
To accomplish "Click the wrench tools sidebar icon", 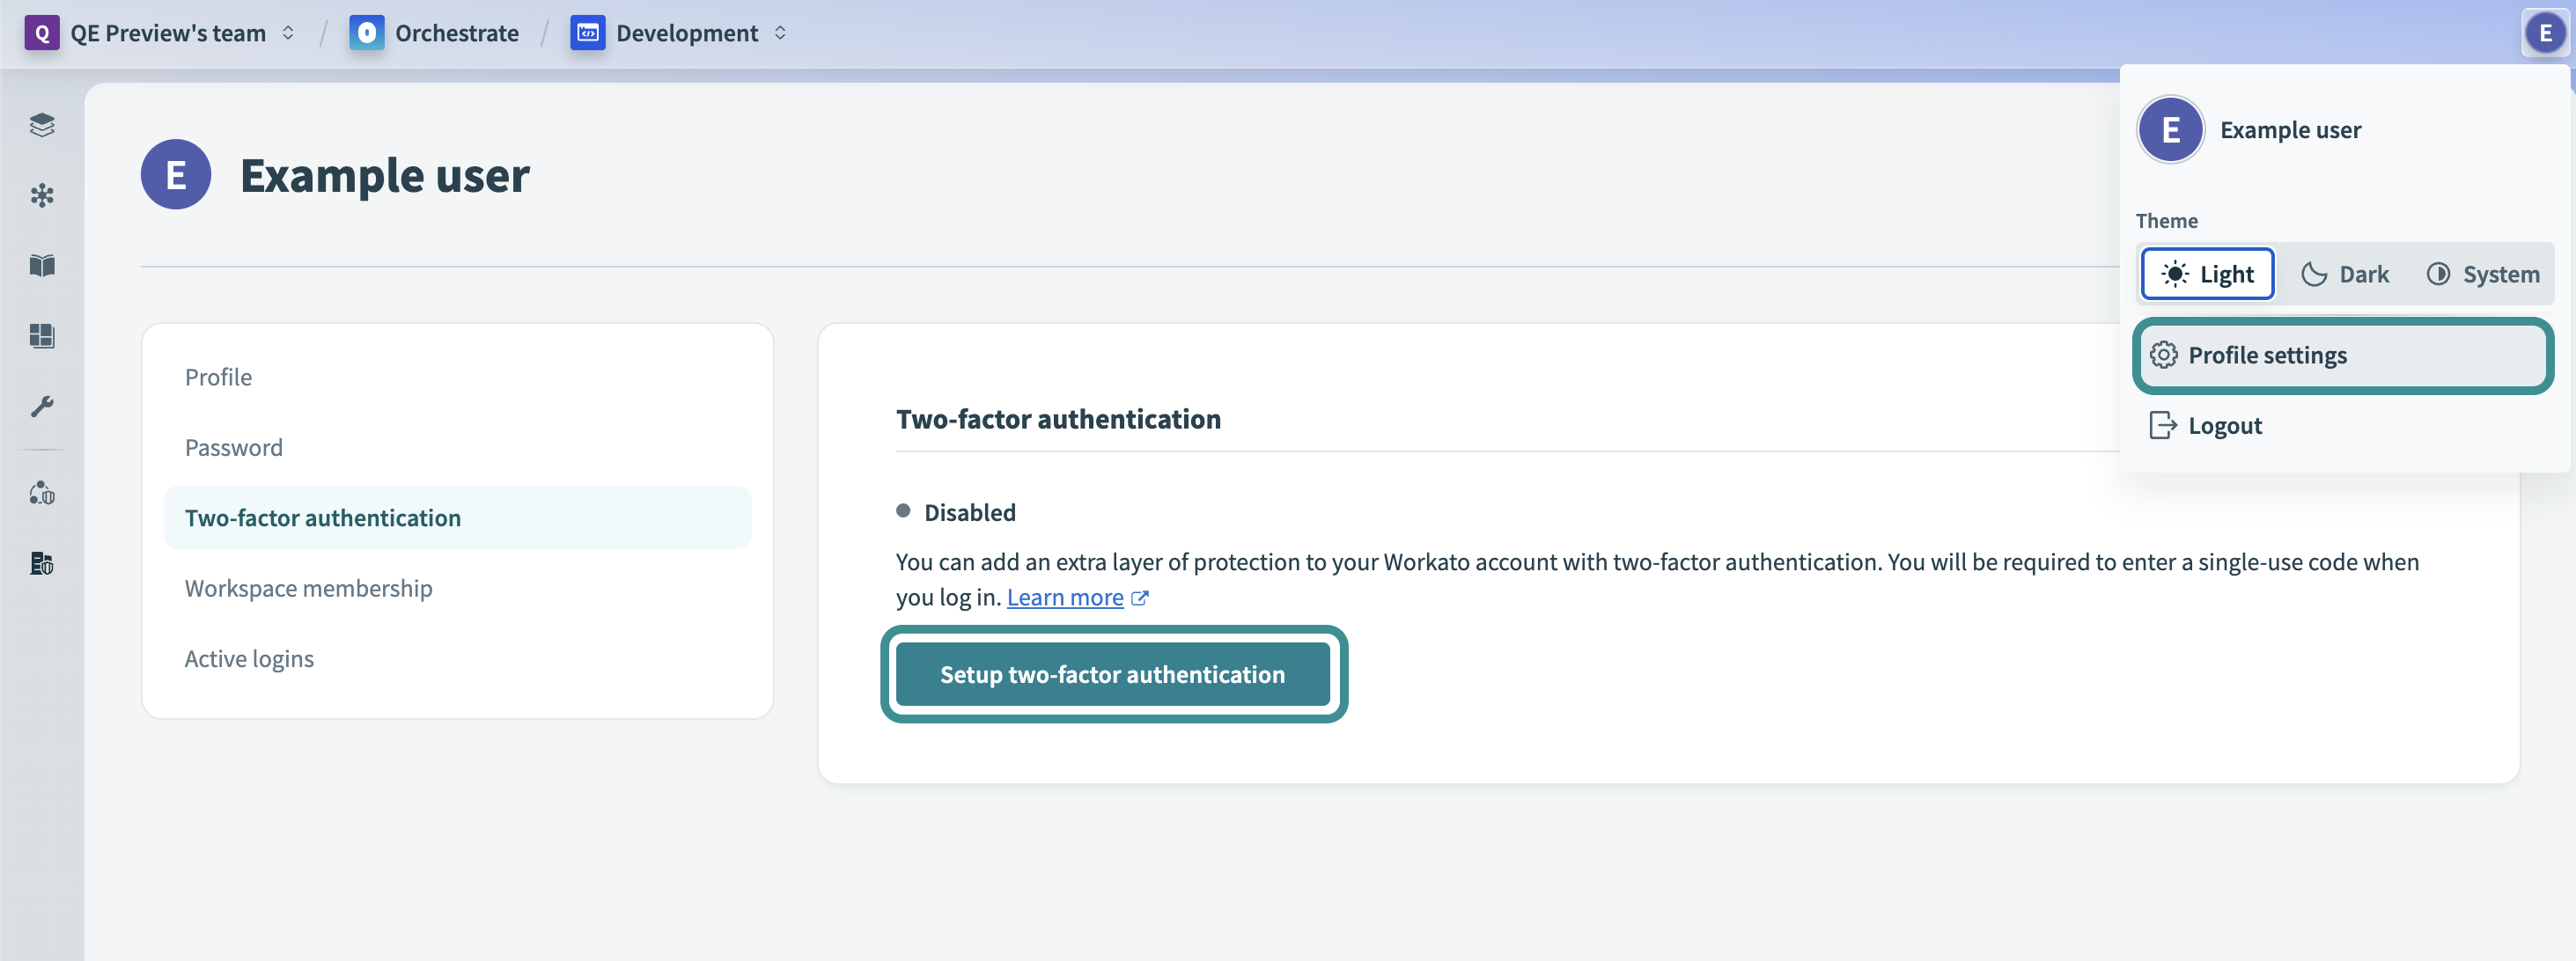I will (42, 406).
